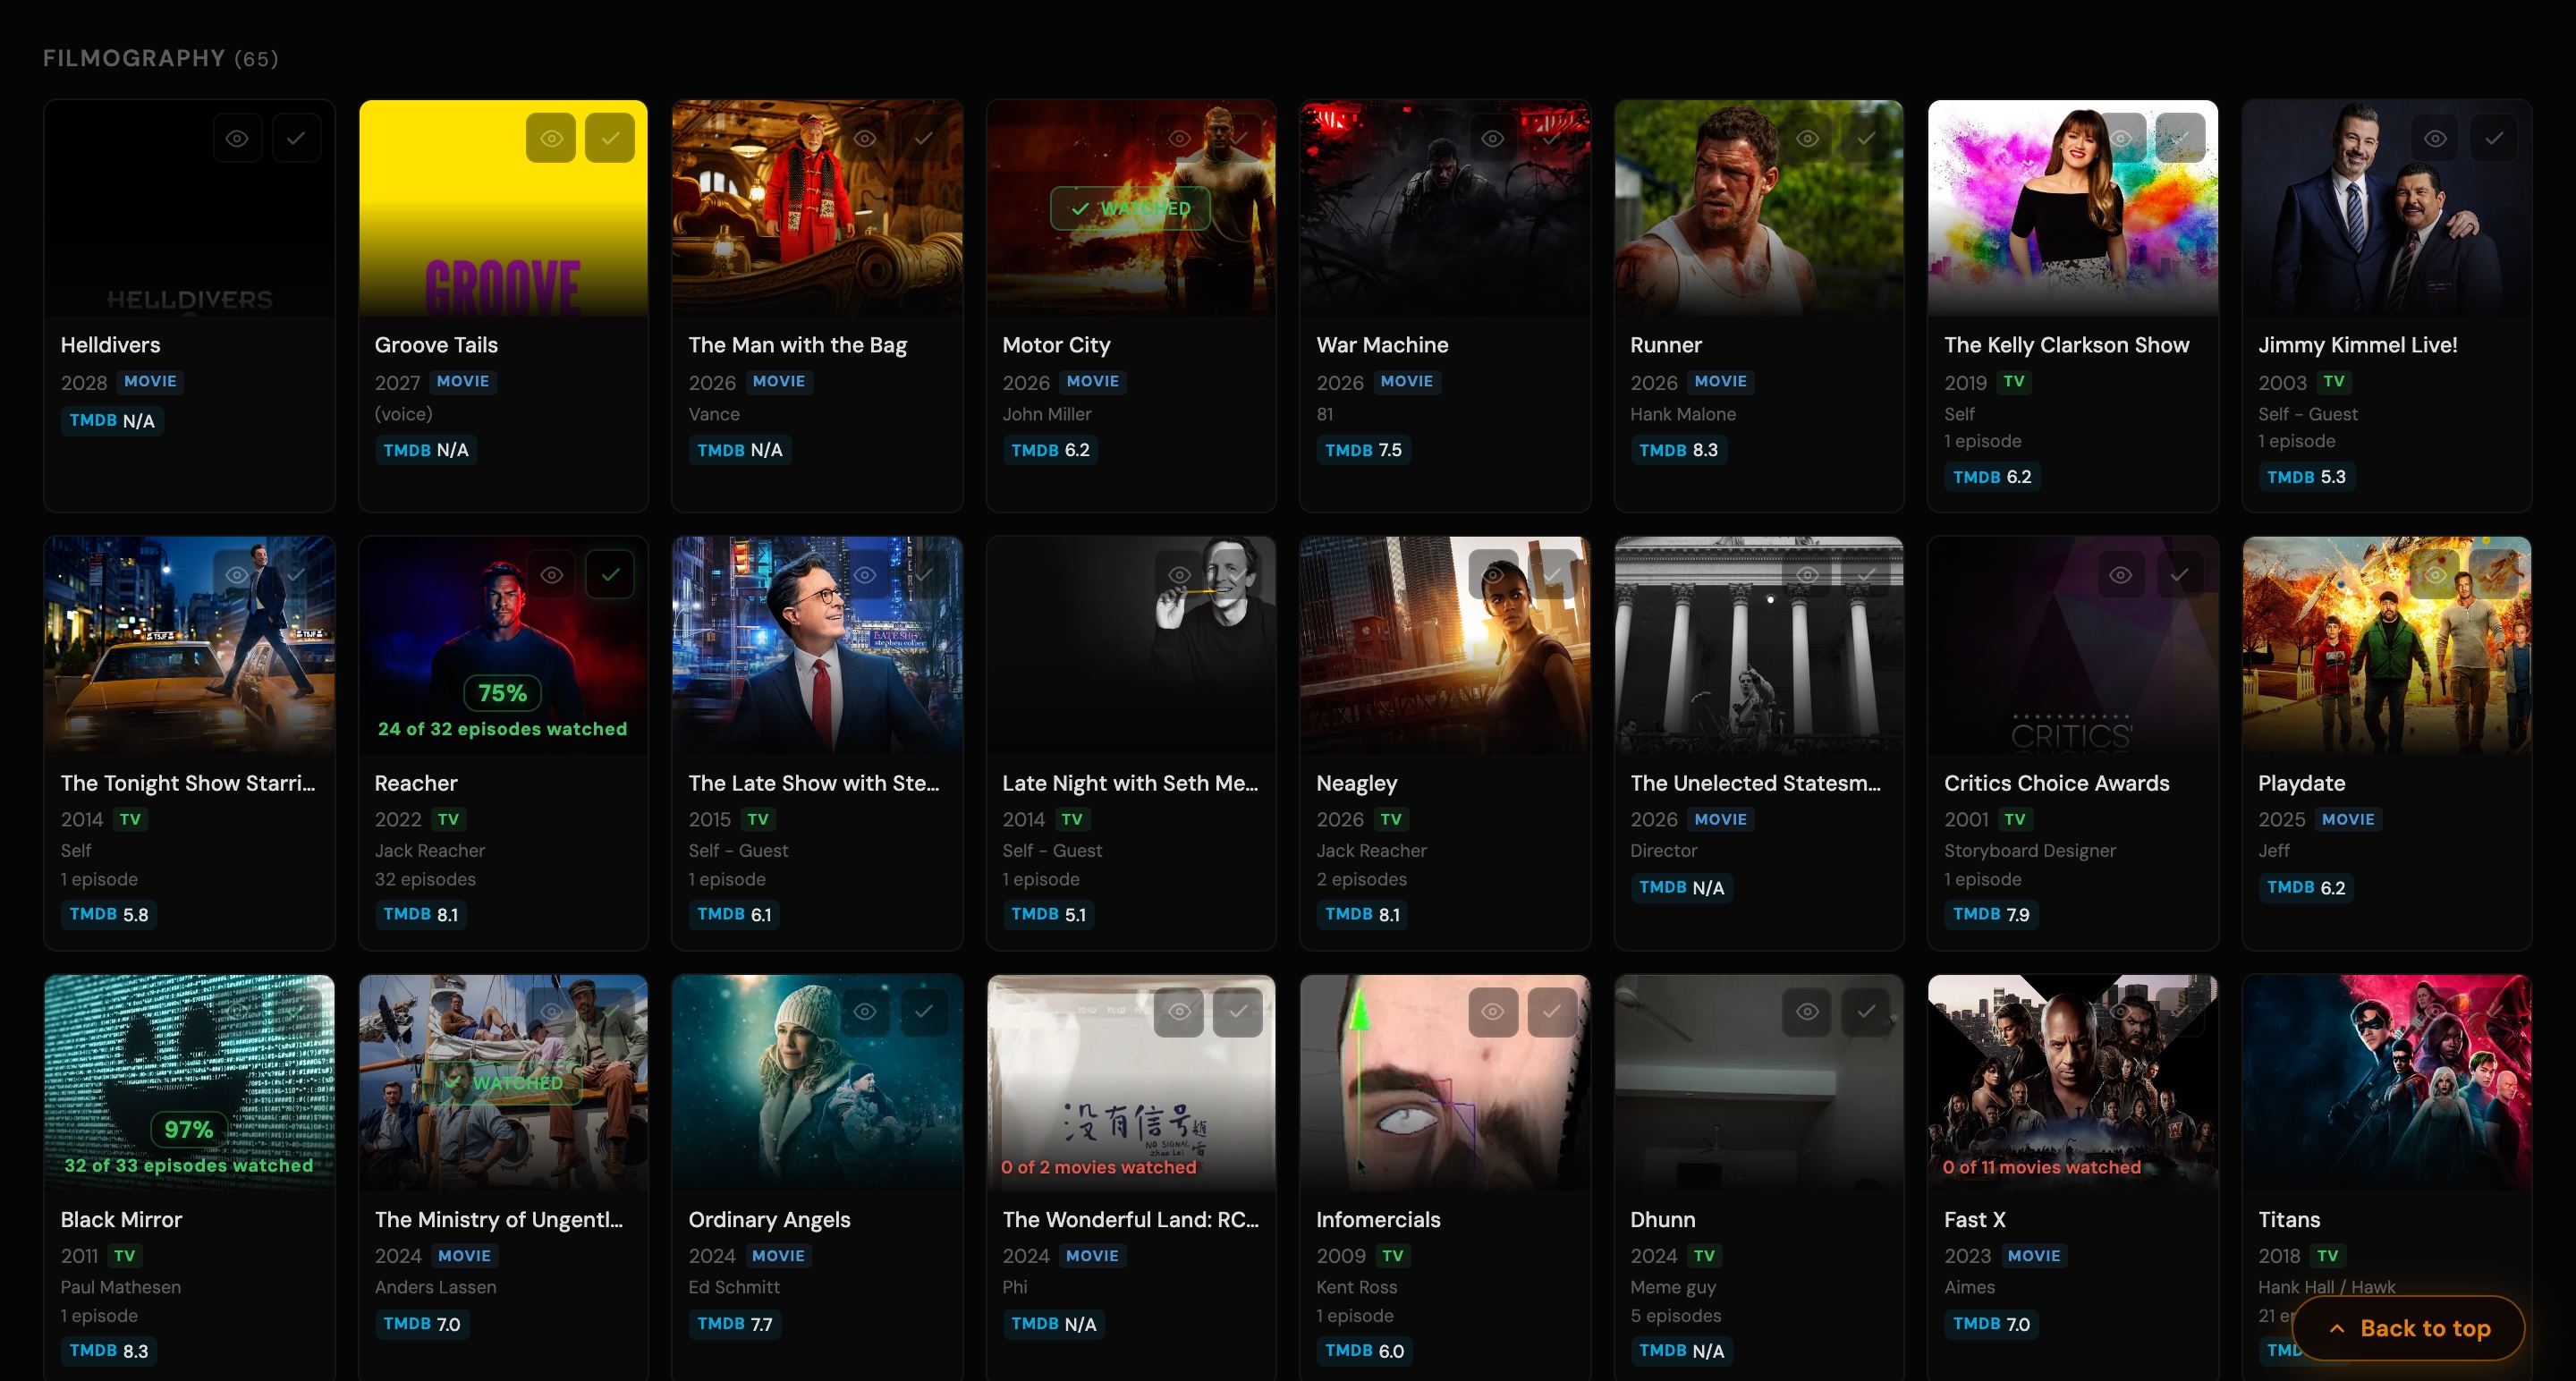Toggle eye icon on Reacher card

[551, 575]
